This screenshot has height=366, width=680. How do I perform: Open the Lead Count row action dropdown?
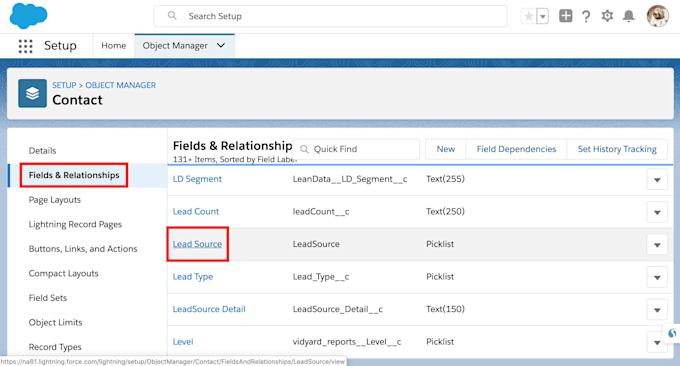pyautogui.click(x=657, y=212)
